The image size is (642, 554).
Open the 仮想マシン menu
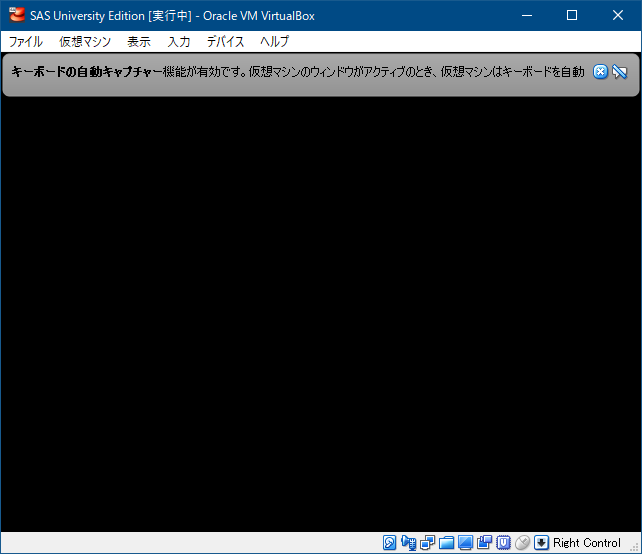coord(85,41)
